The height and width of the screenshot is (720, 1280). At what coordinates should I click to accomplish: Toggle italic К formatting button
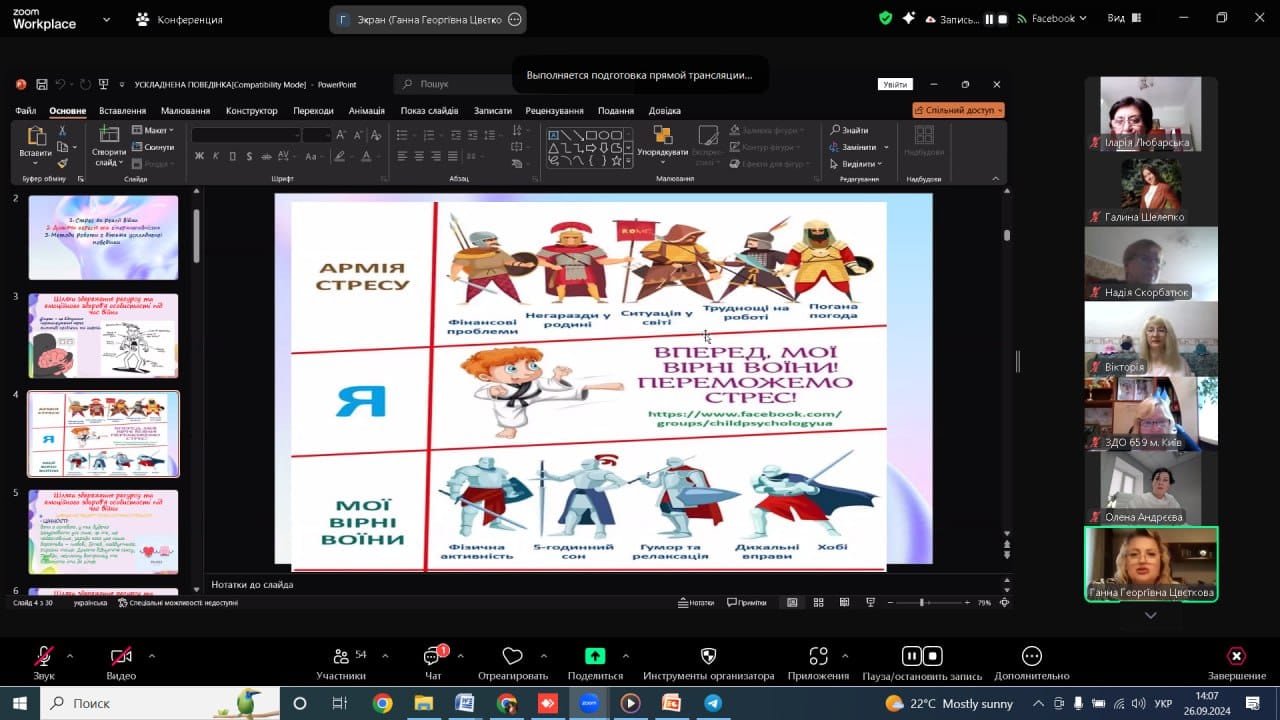[216, 156]
